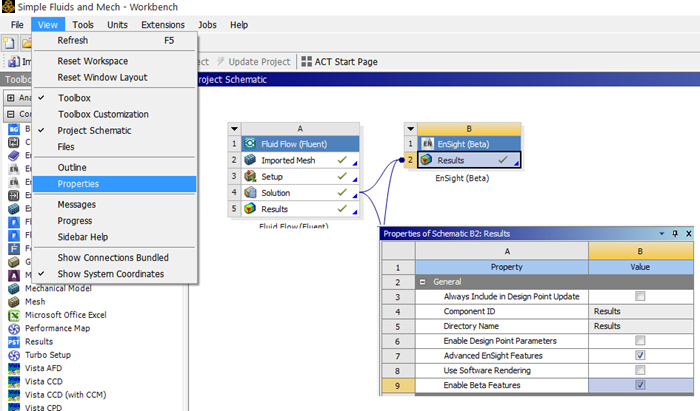Toggle Use Software Rendering checkbox
This screenshot has width=700, height=411.
(x=640, y=370)
